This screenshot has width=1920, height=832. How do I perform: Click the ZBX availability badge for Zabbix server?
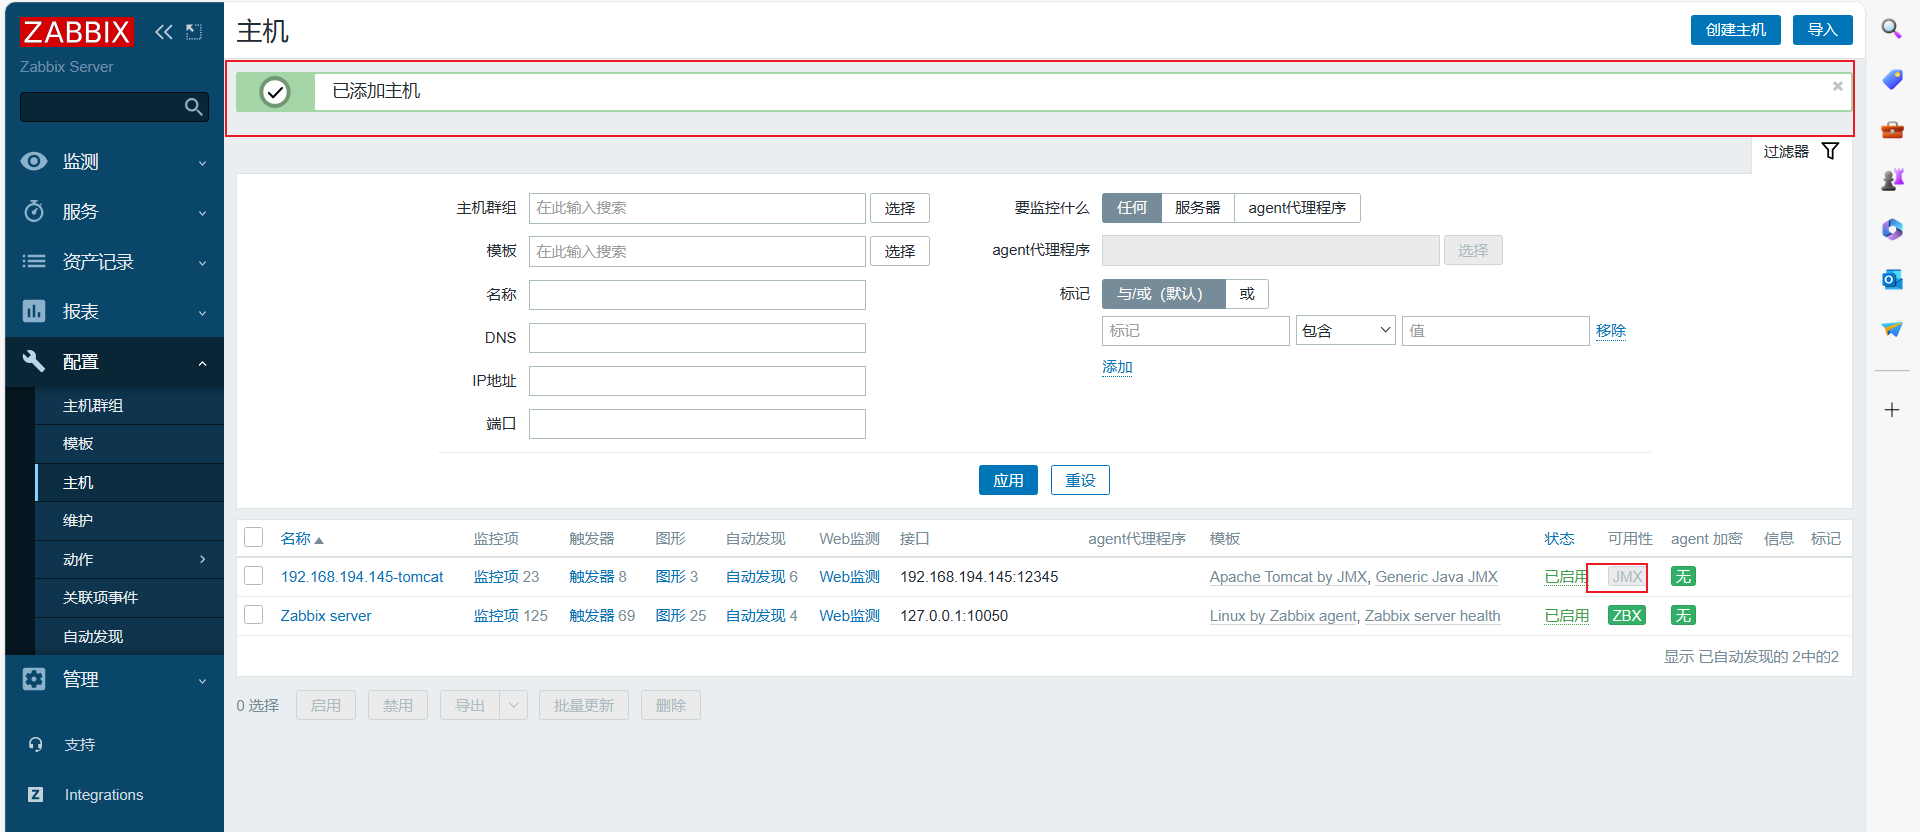point(1627,616)
